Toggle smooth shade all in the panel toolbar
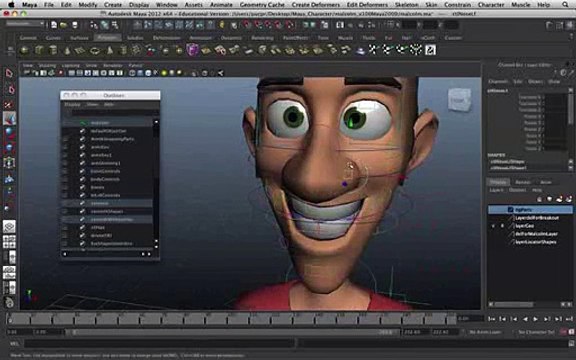 click(x=140, y=73)
